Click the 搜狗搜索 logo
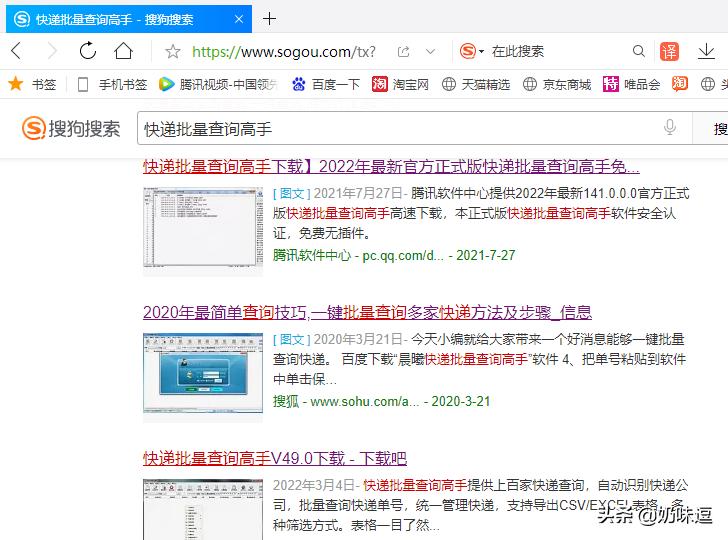The height and width of the screenshot is (540, 728). pos(71,128)
